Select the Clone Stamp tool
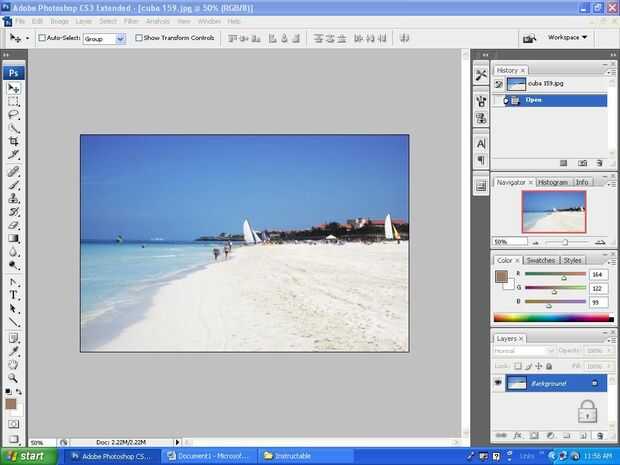The image size is (620, 465). click(x=13, y=198)
